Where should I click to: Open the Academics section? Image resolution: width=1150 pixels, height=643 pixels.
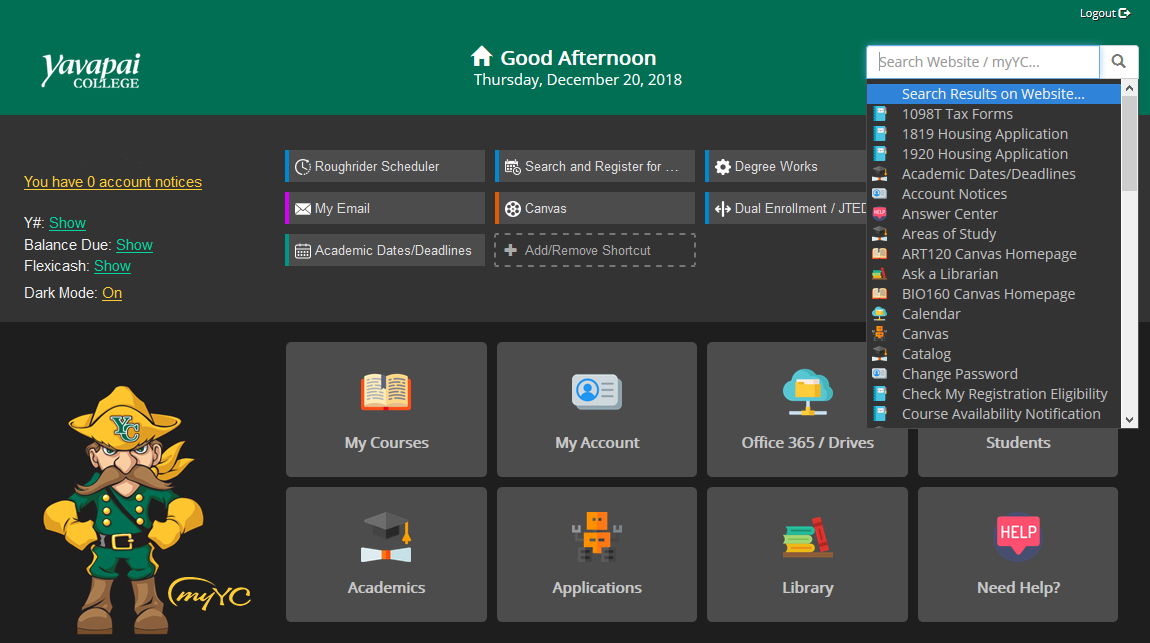click(x=386, y=554)
